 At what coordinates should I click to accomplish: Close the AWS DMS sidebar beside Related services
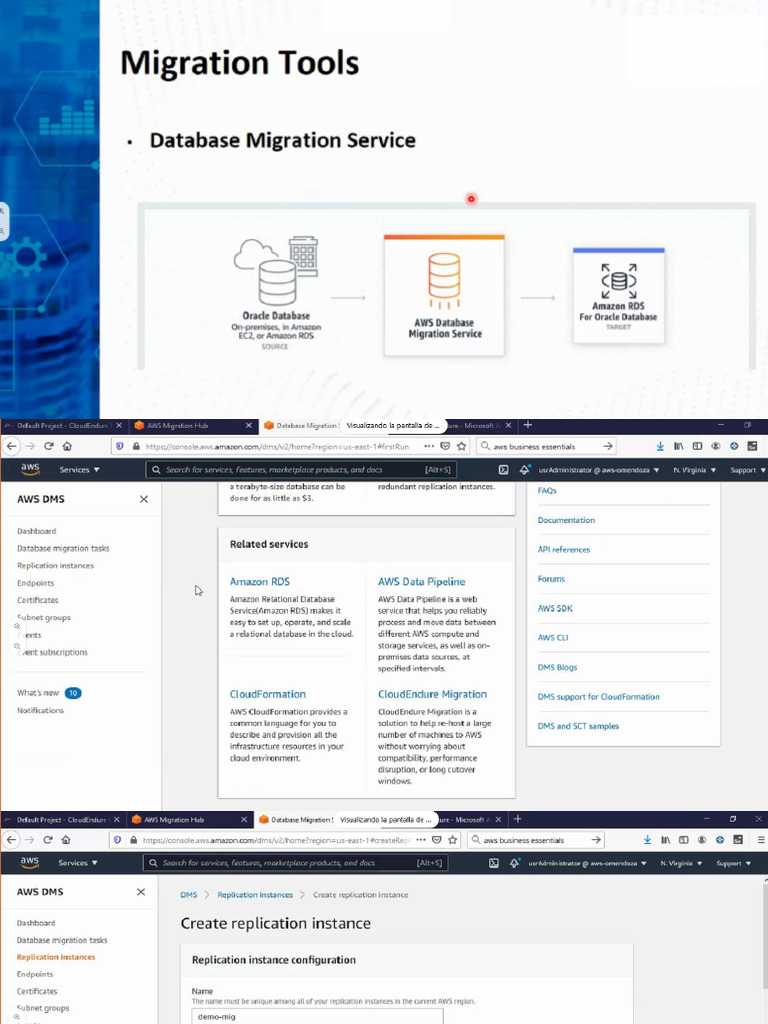(143, 499)
